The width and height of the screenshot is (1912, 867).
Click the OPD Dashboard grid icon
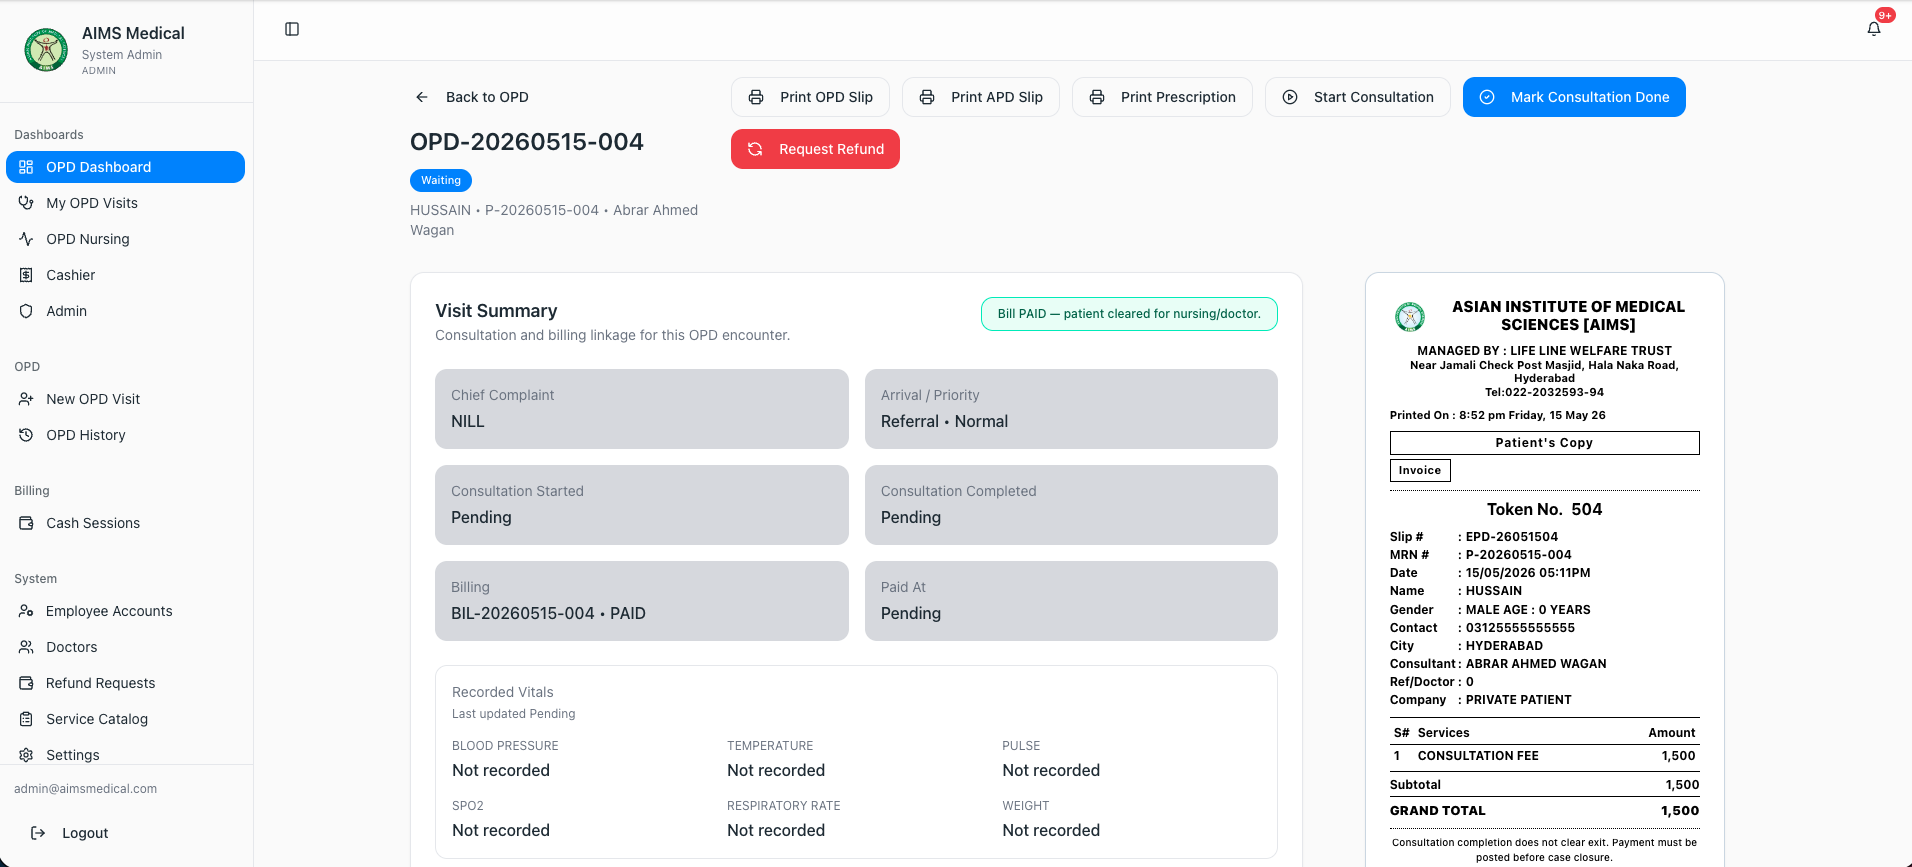(x=26, y=167)
